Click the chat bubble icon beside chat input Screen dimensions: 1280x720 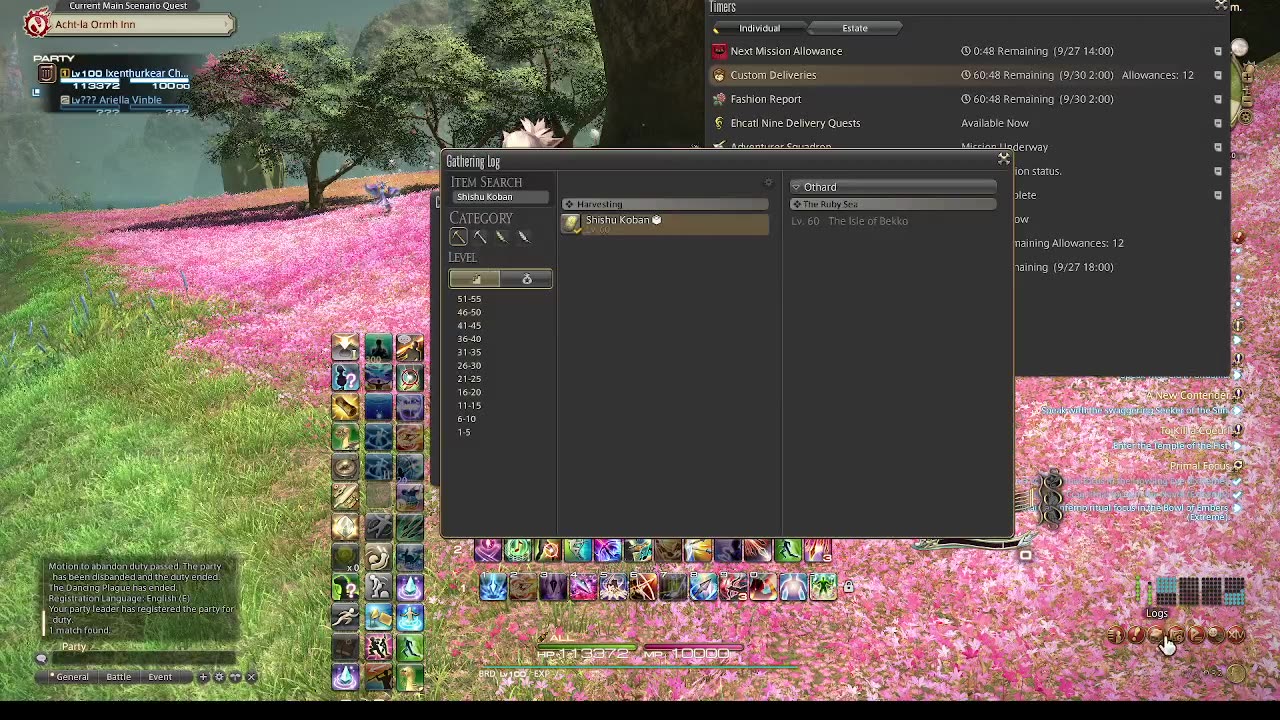[41, 659]
